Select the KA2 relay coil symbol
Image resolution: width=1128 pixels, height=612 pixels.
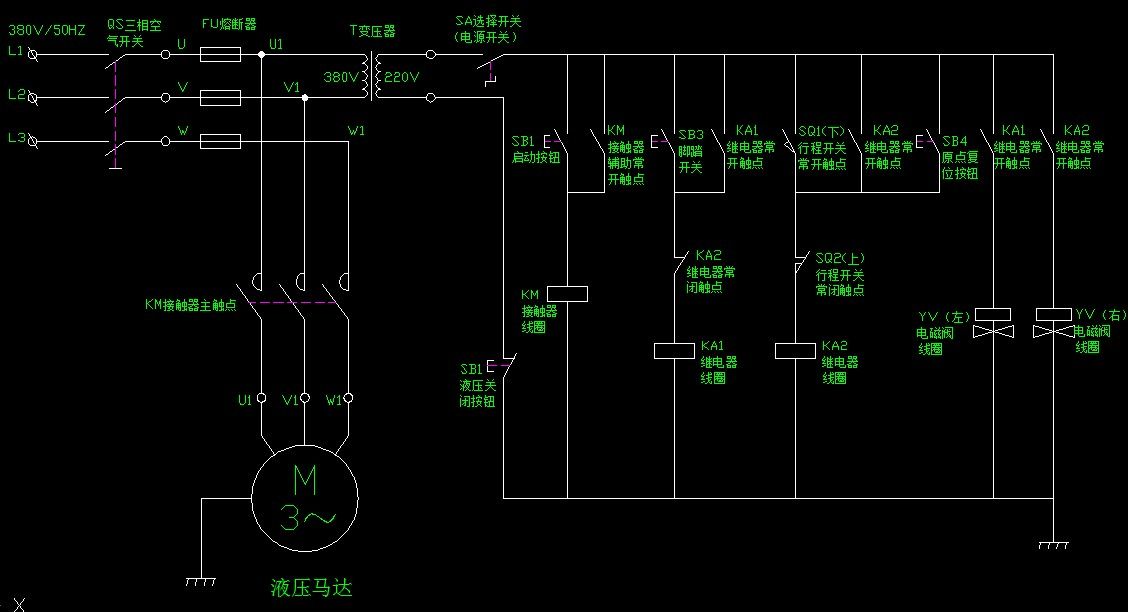[795, 351]
